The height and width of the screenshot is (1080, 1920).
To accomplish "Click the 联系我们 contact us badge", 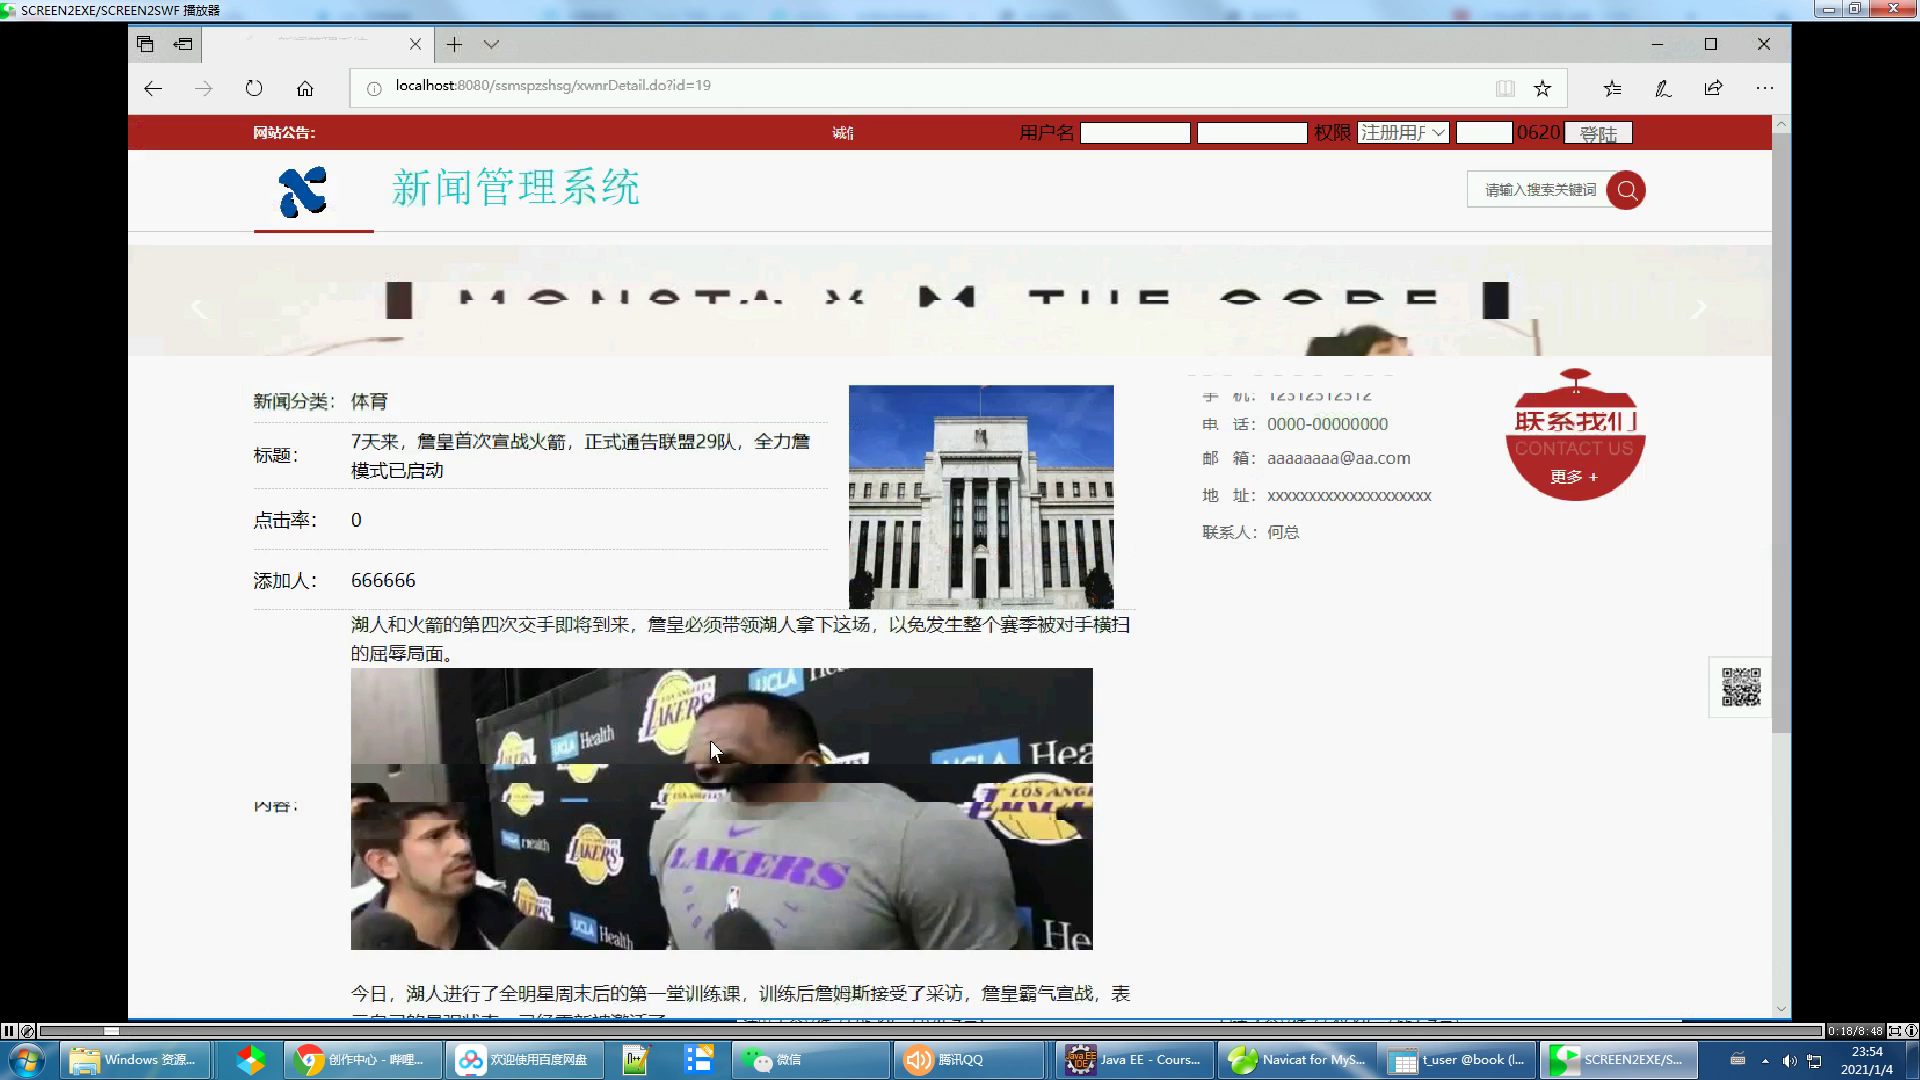I will [1575, 435].
